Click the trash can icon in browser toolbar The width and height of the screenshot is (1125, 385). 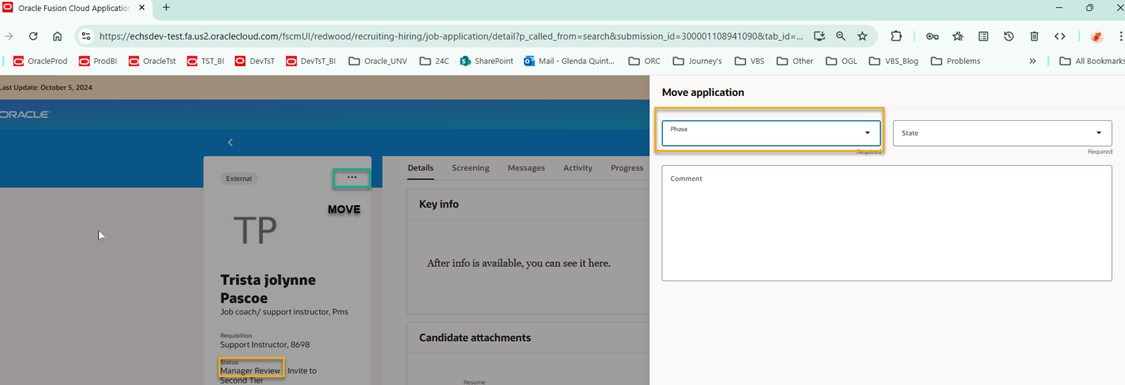1034,36
